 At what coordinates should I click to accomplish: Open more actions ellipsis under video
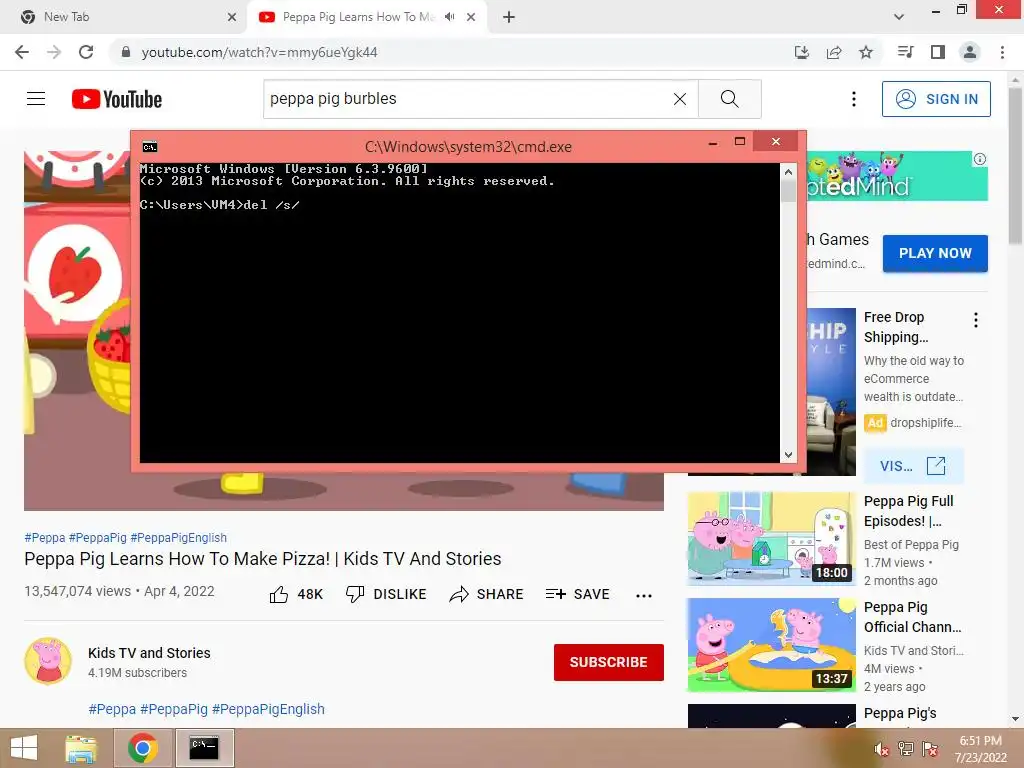pos(644,596)
